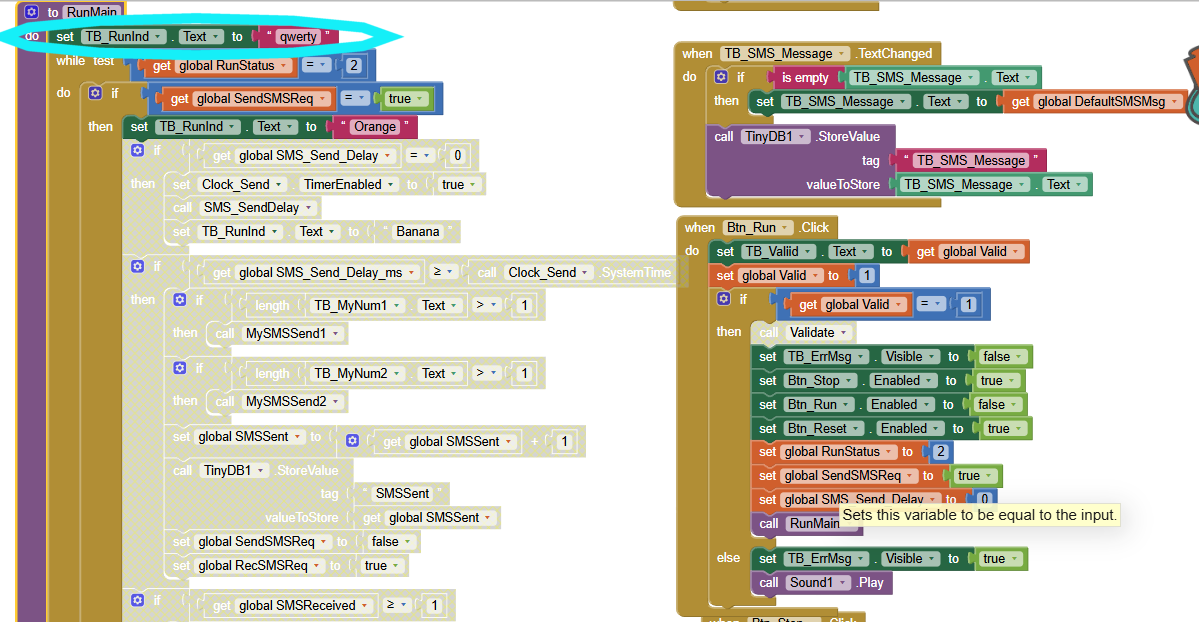
Task: Toggle false value of TB_ErrMsg Visible setter
Action: [x=1001, y=356]
